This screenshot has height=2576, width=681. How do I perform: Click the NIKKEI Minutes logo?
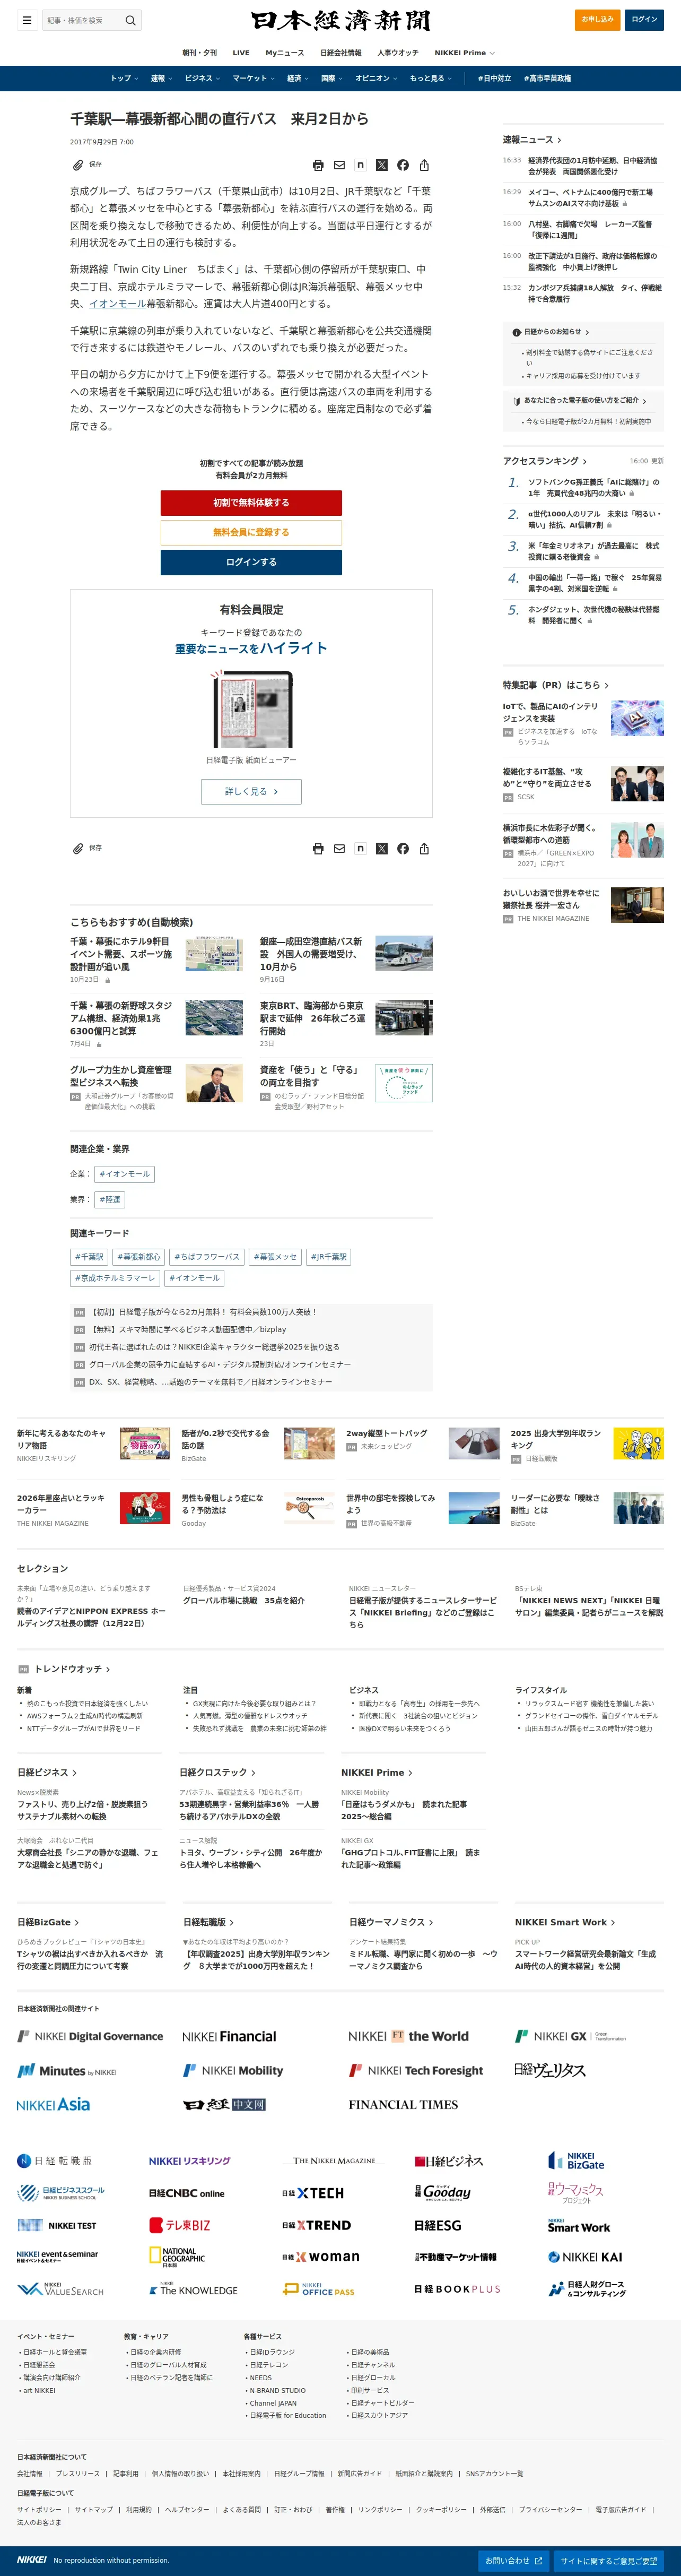click(67, 2071)
